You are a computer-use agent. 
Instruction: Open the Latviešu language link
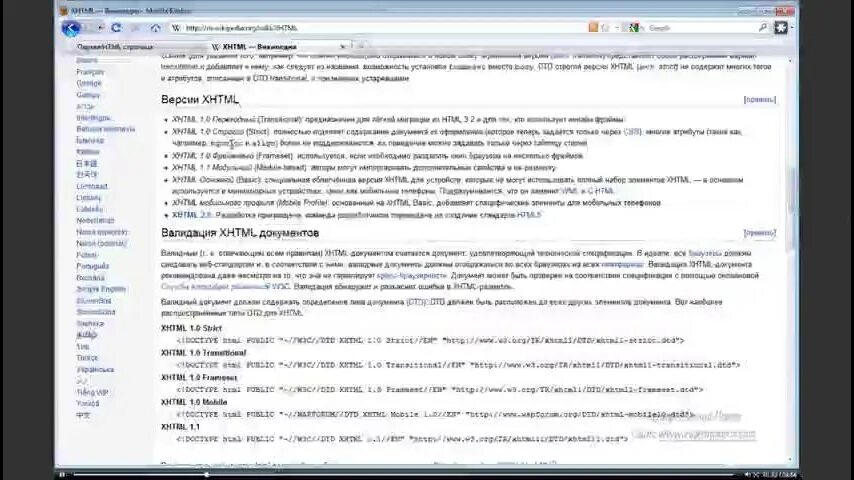90,209
